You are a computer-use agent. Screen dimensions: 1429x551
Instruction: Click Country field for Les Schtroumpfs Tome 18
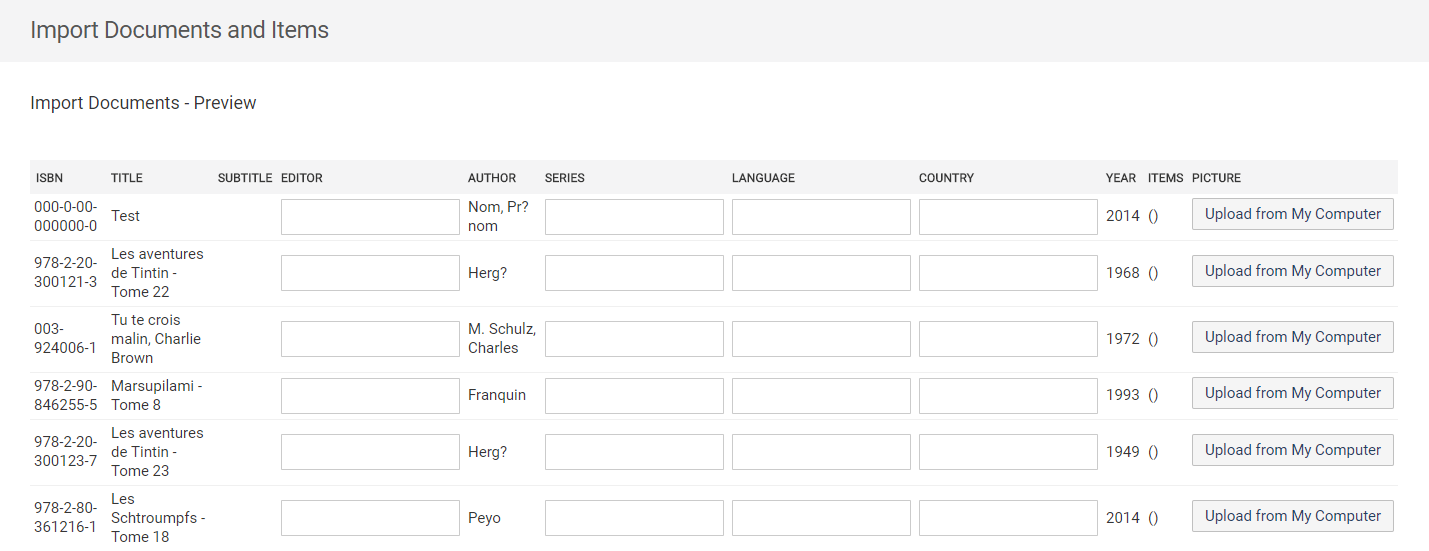tap(1008, 518)
